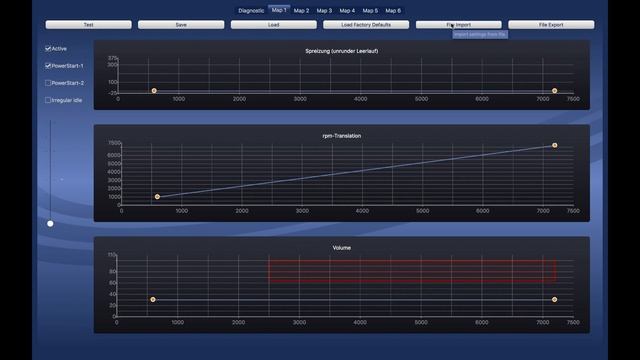The image size is (640, 360).
Task: Select the lower-left point of rpm-Translation curve
Action: [157, 197]
